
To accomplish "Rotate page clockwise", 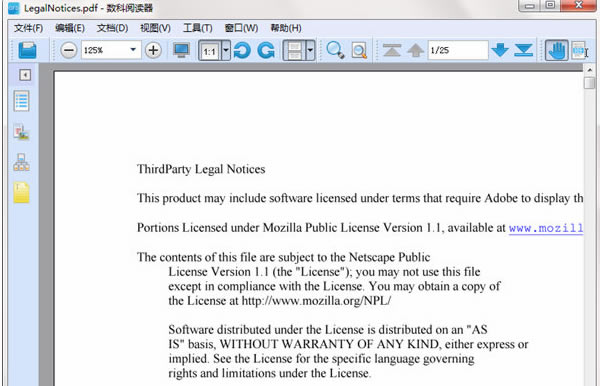I will [x=266, y=50].
